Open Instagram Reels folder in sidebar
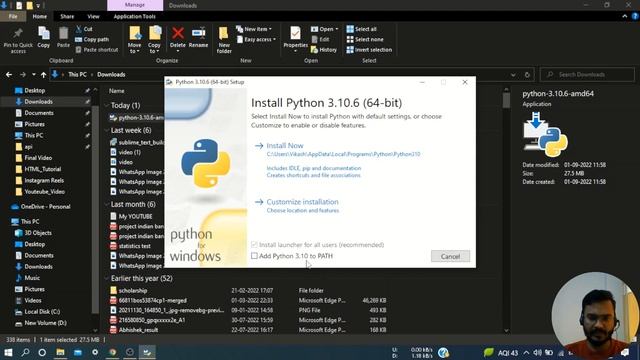Image resolution: width=640 pixels, height=360 pixels. click(x=44, y=180)
